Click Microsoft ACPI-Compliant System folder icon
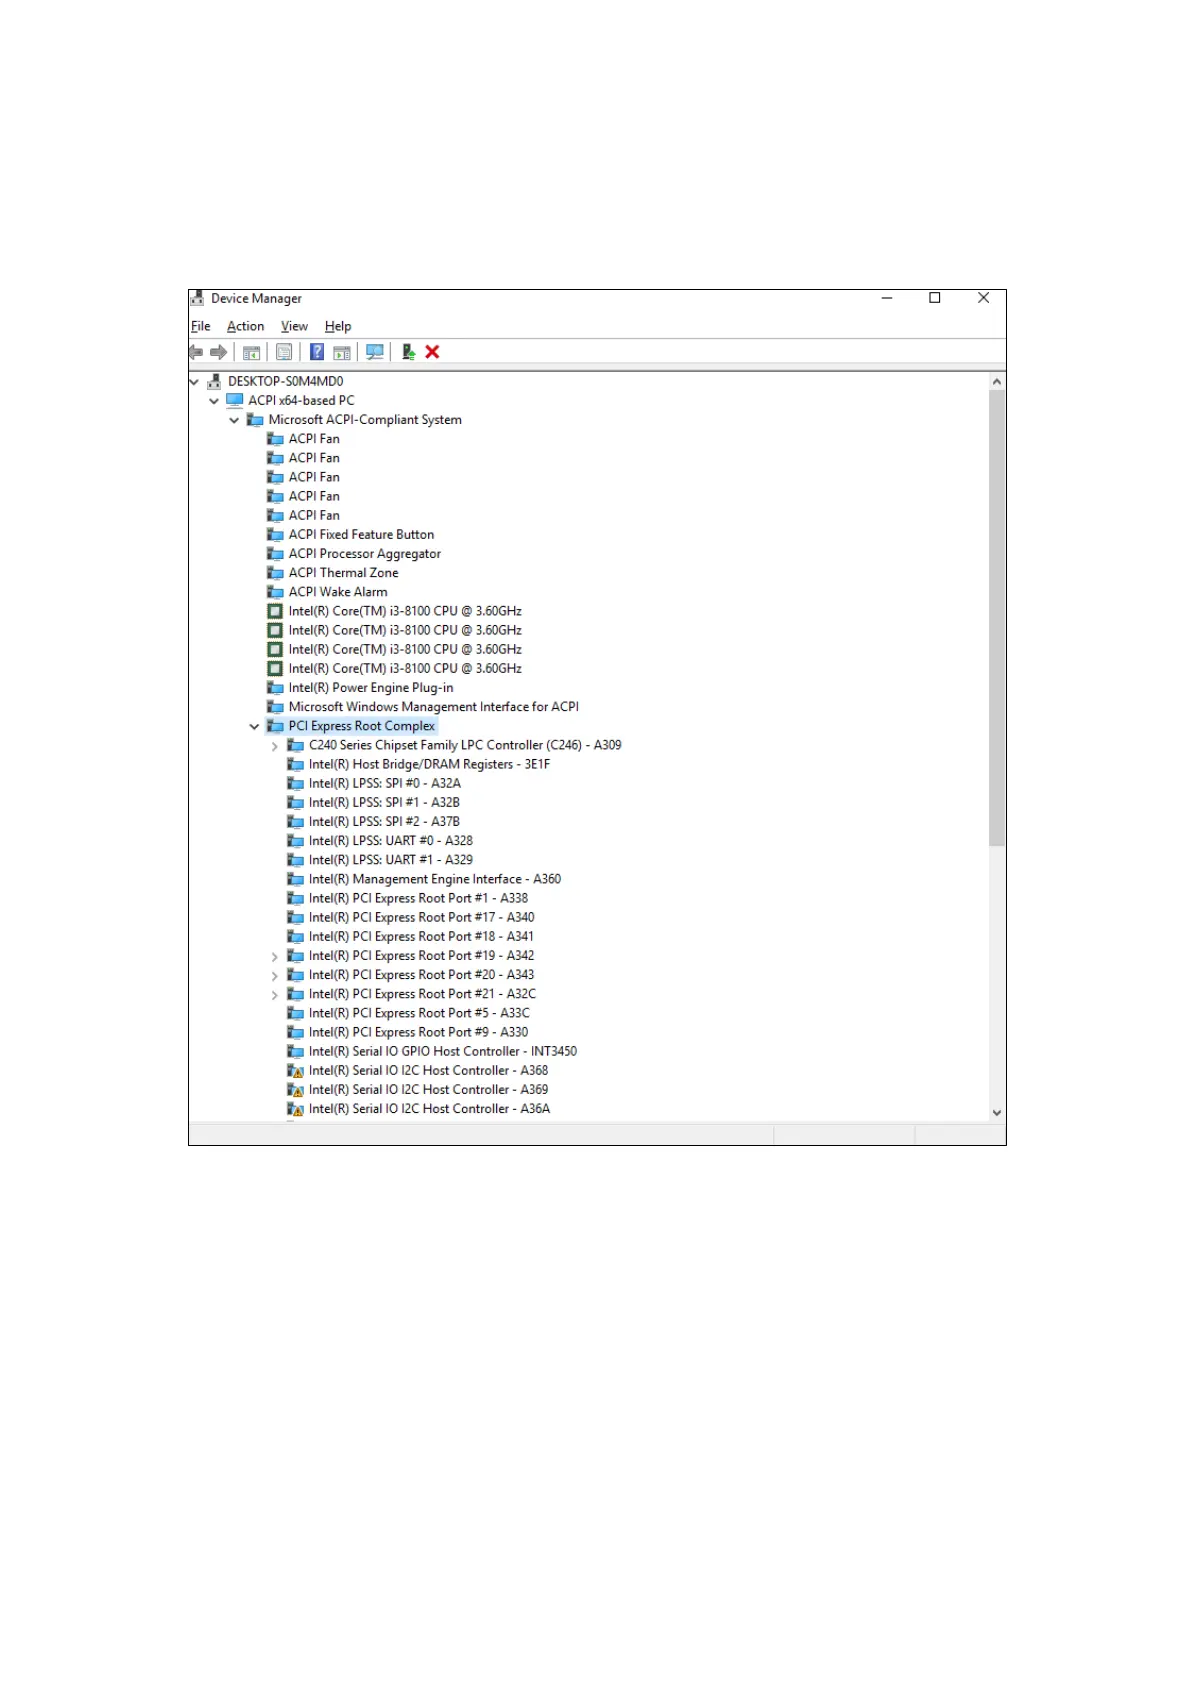Image resolution: width=1190 pixels, height=1684 pixels. click(x=255, y=420)
